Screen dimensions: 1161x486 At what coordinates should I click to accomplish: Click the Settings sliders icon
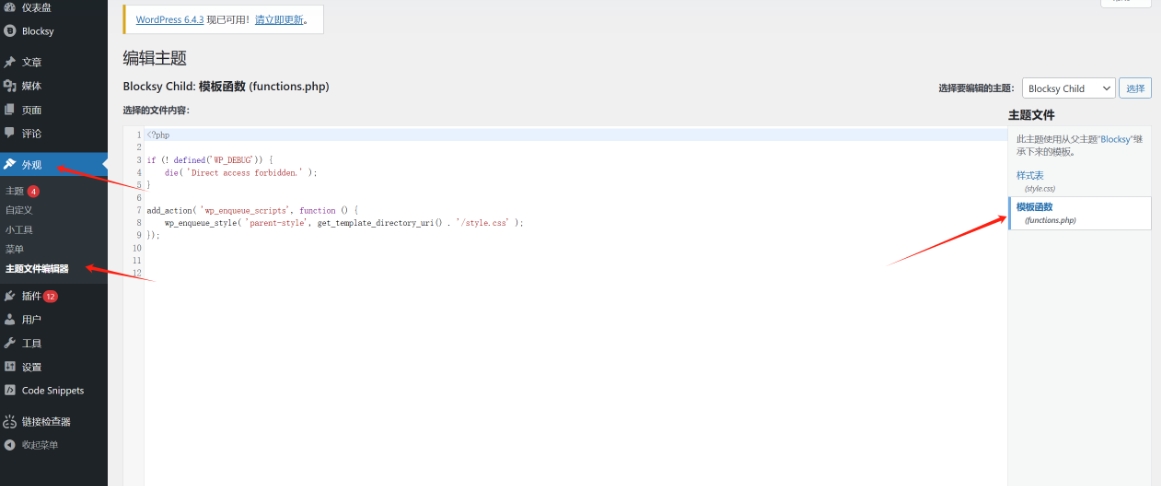(x=10, y=367)
